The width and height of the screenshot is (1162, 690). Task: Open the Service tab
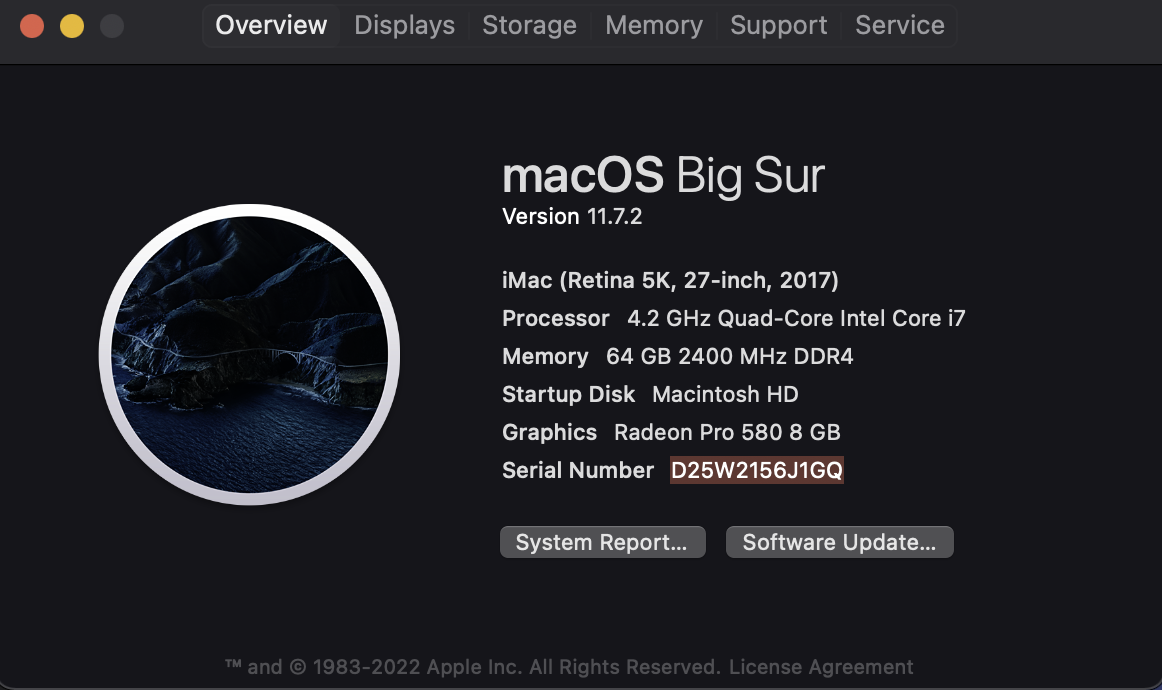click(x=900, y=26)
